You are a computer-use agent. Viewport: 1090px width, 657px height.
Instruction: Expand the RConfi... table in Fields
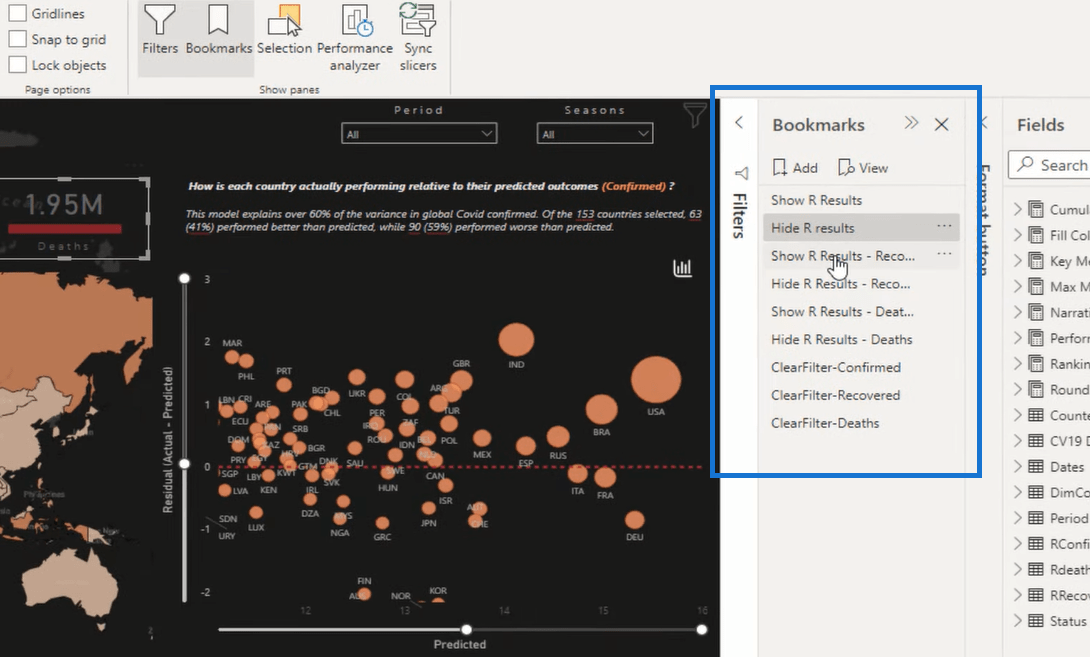coord(1018,544)
